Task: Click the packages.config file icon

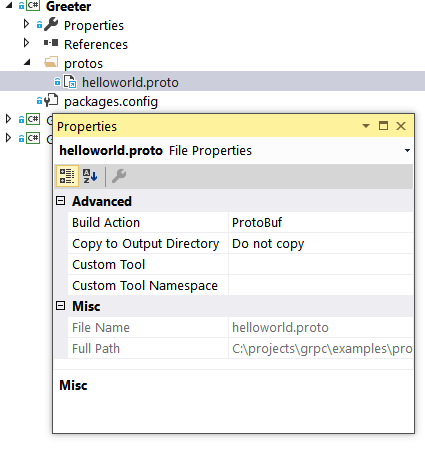Action: tap(51, 100)
